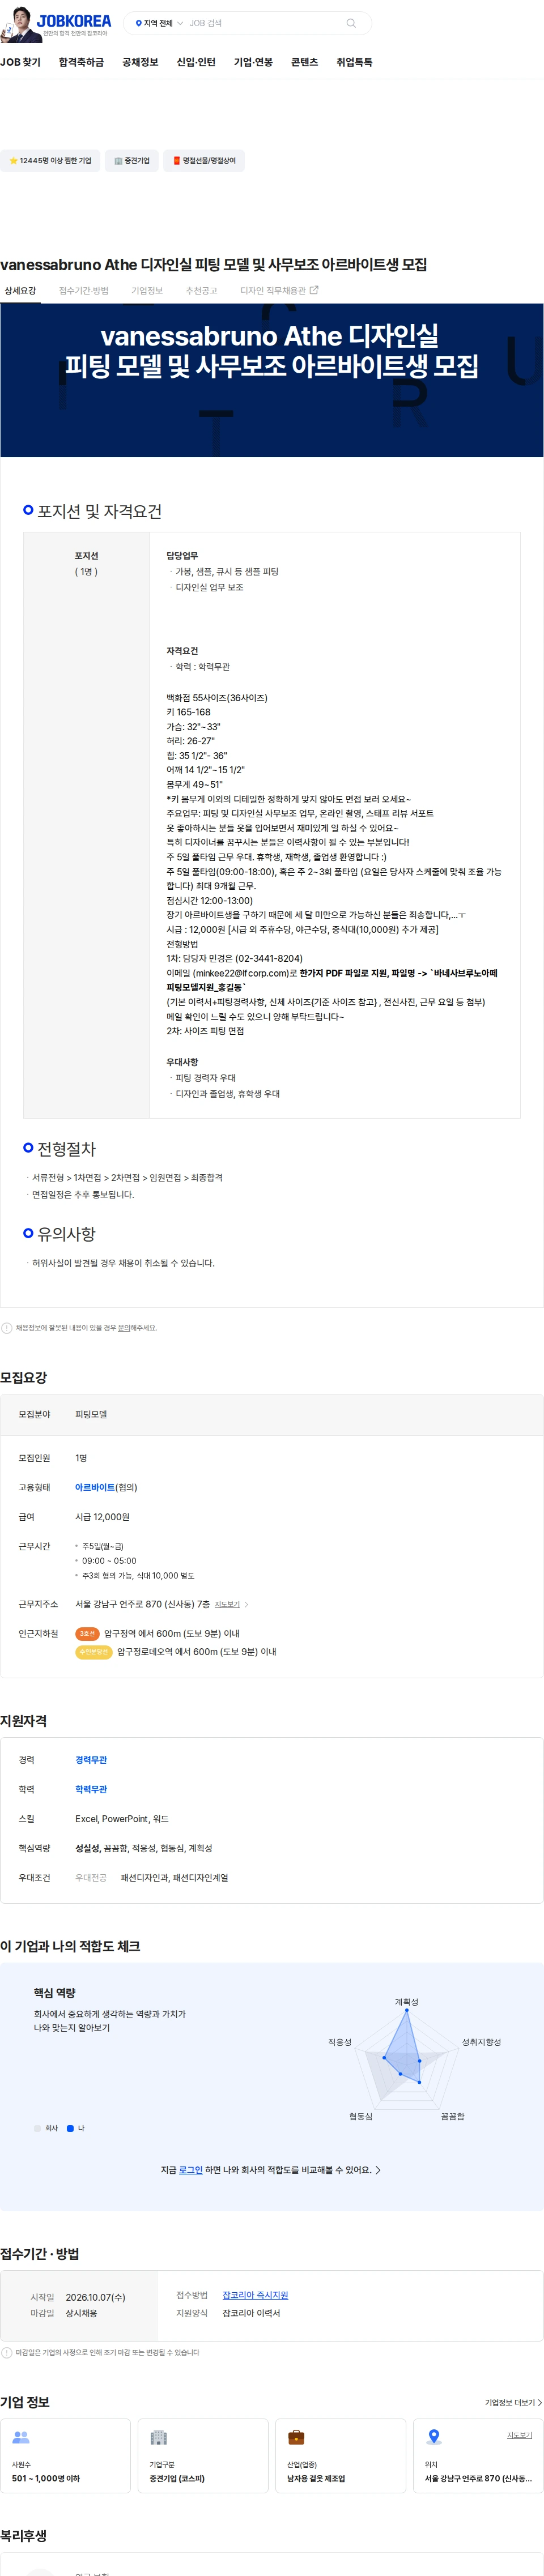Click the map pin icon in 위치 card

434,2437
